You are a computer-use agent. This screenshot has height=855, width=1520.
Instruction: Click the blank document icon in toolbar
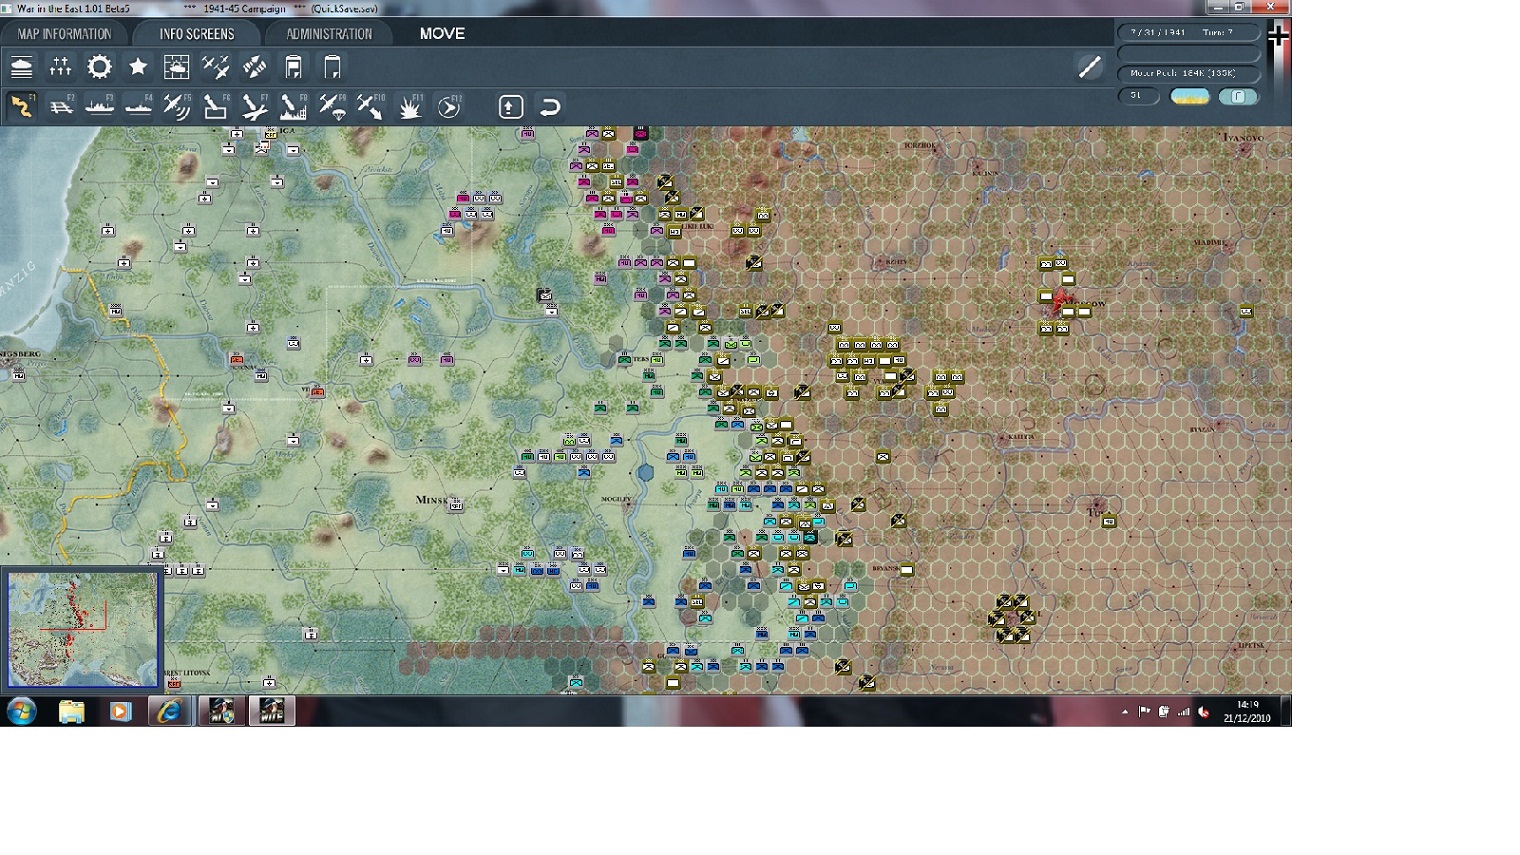pyautogui.click(x=332, y=67)
